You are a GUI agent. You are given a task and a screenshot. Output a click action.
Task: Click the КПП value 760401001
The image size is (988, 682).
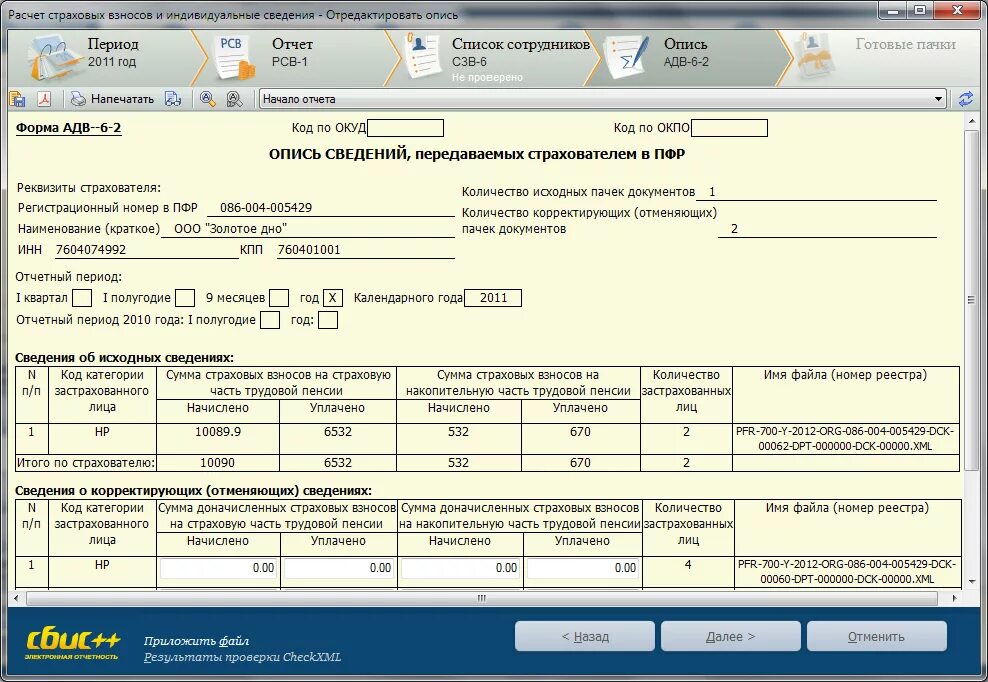[x=309, y=250]
